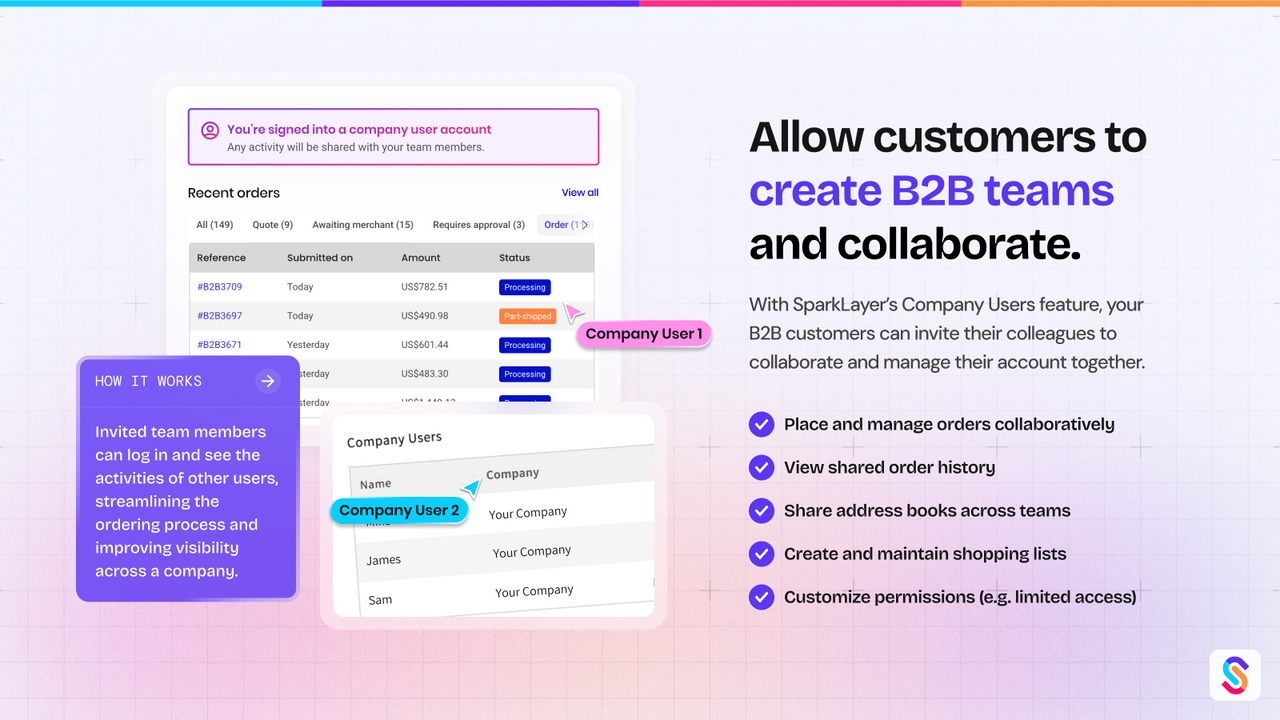Click the amount US$601.44

pyautogui.click(x=424, y=345)
